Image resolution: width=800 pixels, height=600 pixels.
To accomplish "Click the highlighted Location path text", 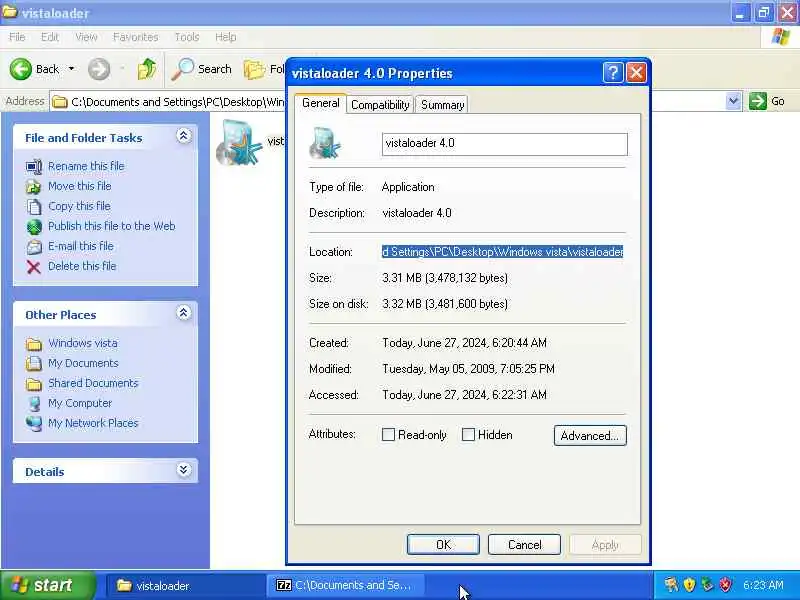I will 503,252.
